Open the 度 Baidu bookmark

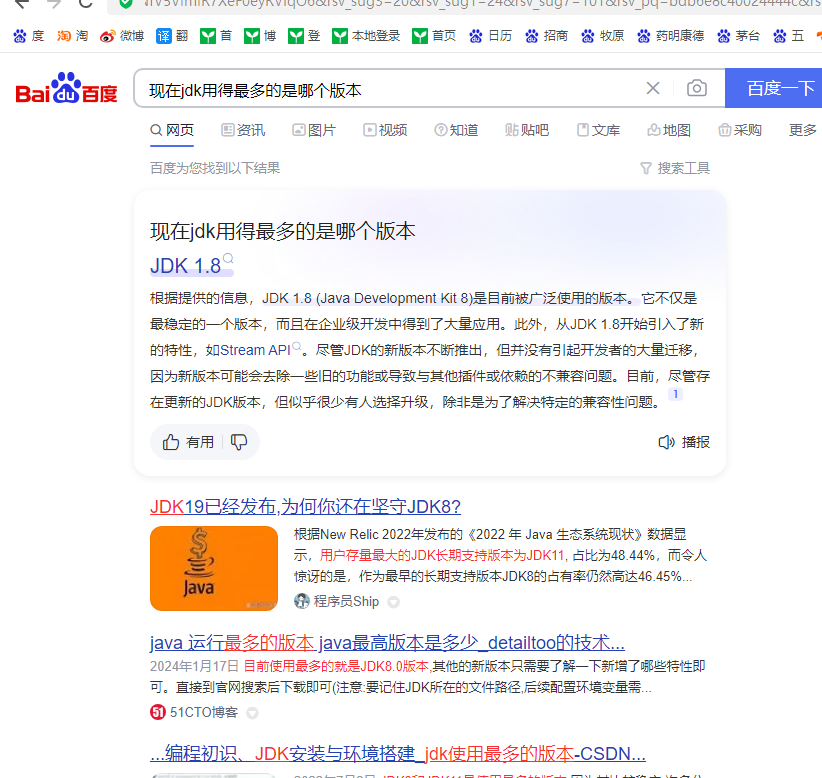pyautogui.click(x=29, y=36)
